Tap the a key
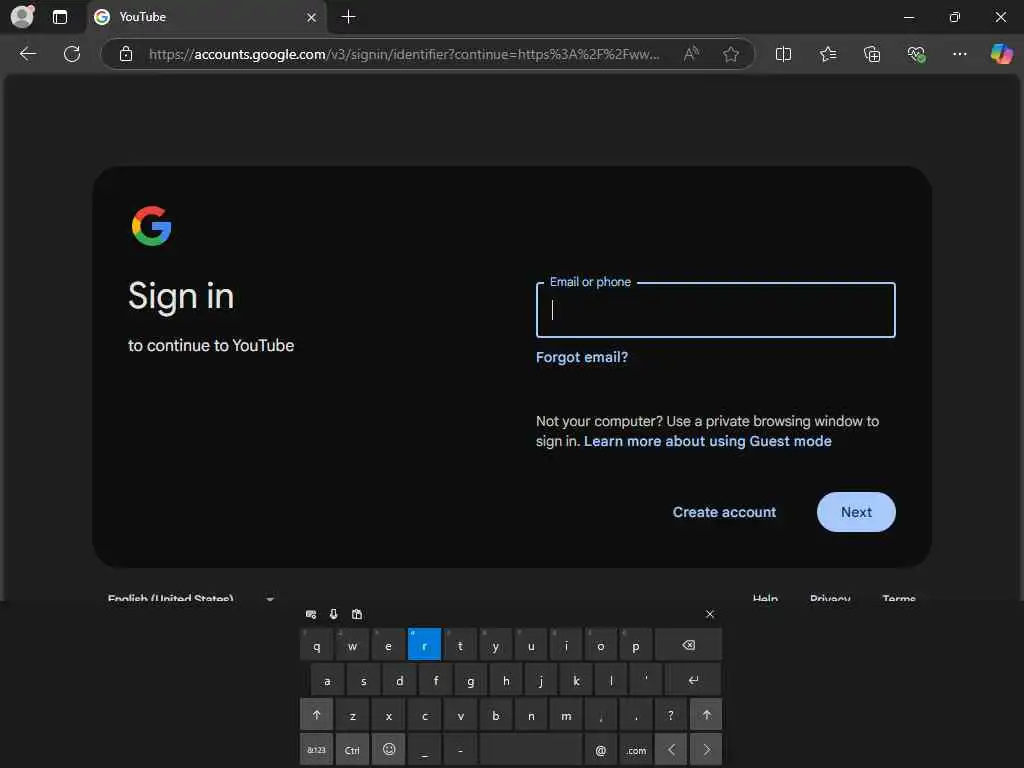The height and width of the screenshot is (768, 1024). [x=327, y=679]
